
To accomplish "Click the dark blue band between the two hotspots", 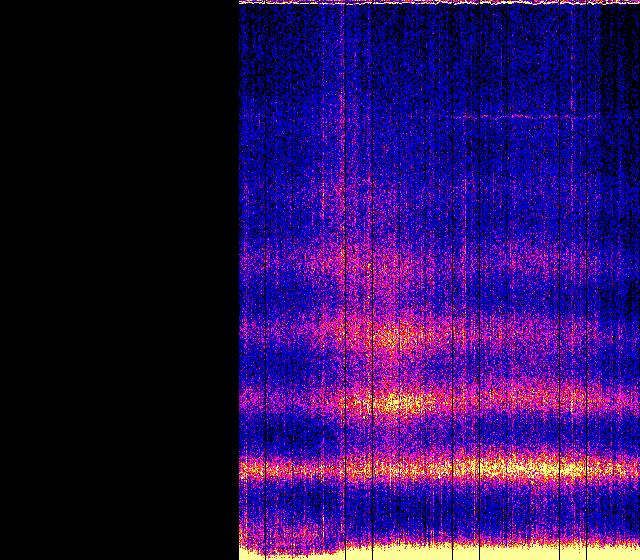I will 400,370.
